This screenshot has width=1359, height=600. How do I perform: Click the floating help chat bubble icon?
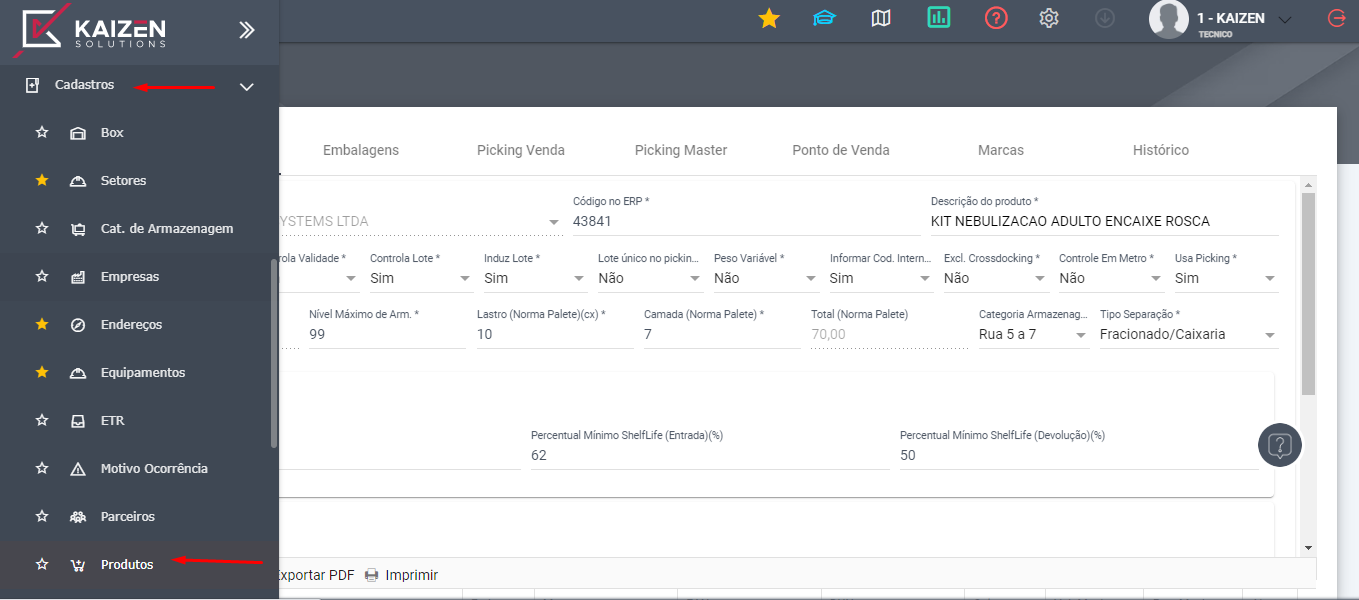point(1280,445)
